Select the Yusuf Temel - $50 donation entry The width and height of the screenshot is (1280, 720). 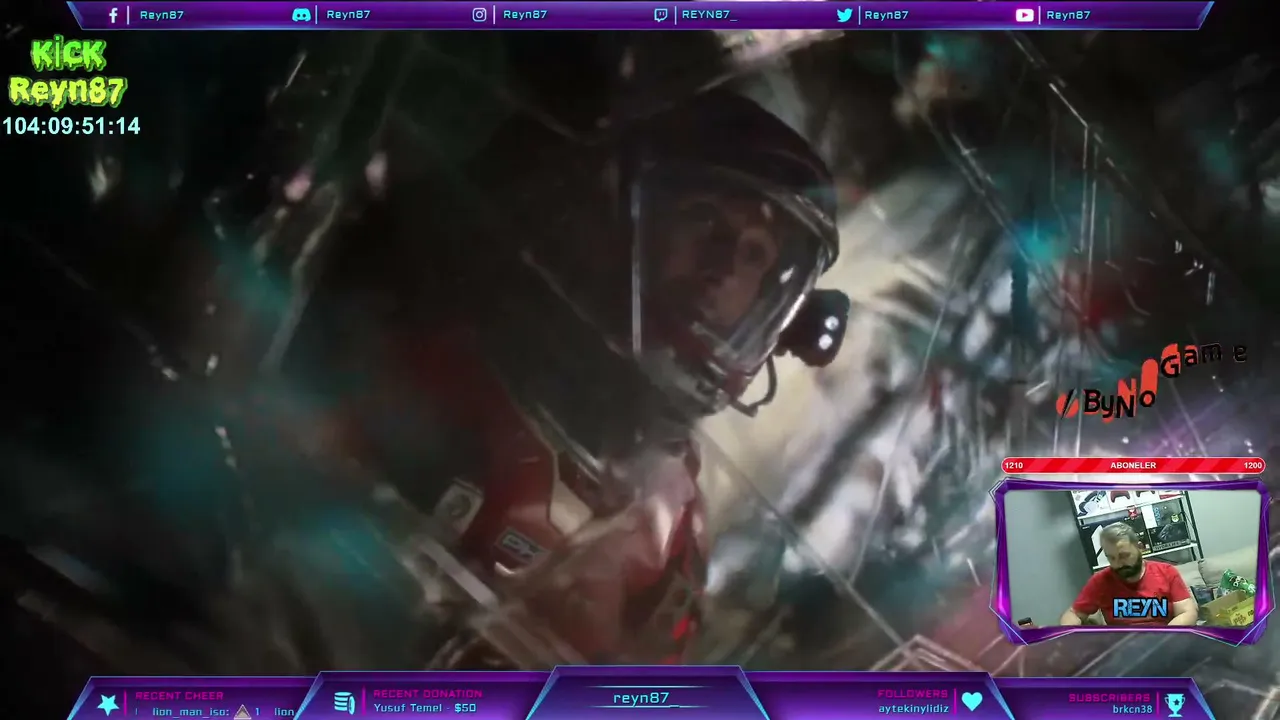point(425,708)
